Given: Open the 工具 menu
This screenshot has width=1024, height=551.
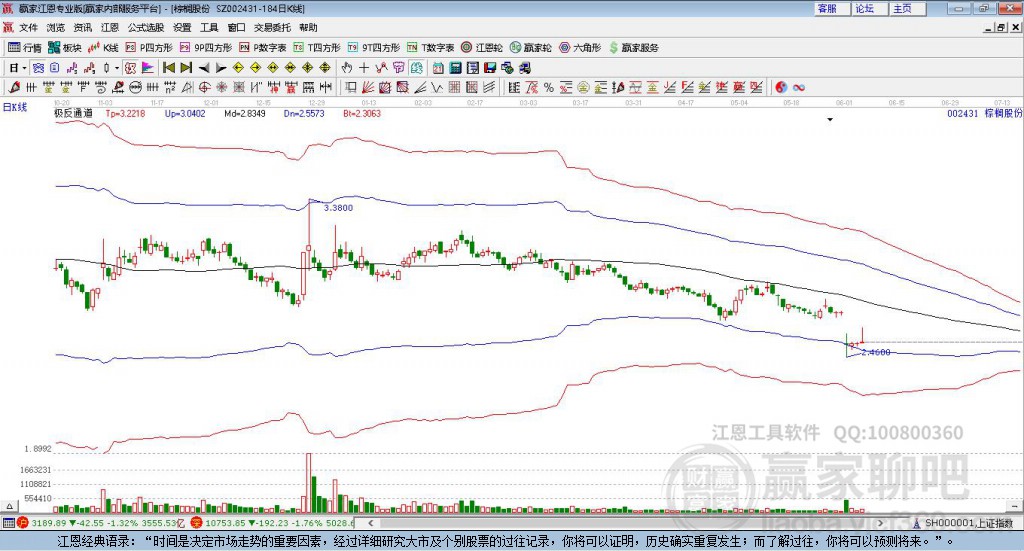Looking at the screenshot, I should 209,27.
